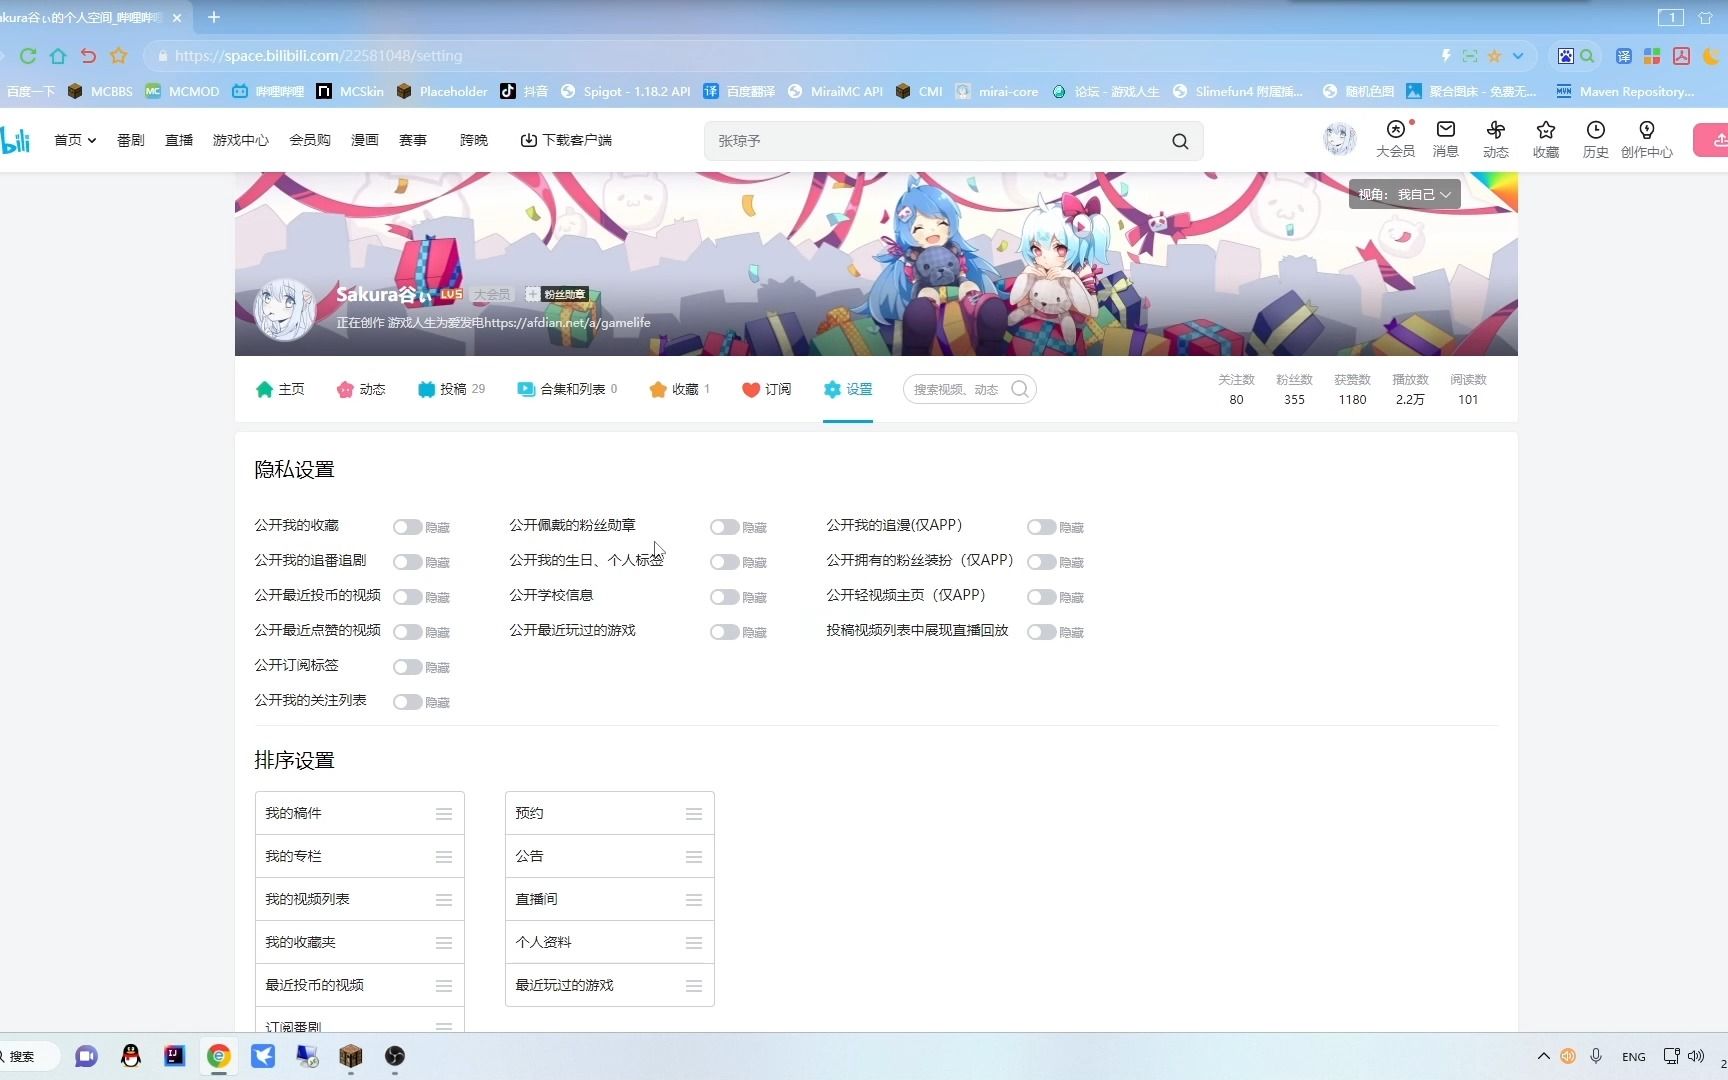The image size is (1728, 1080).
Task: Toggle 公开最近玩过的游戏 switch
Action: coord(724,632)
